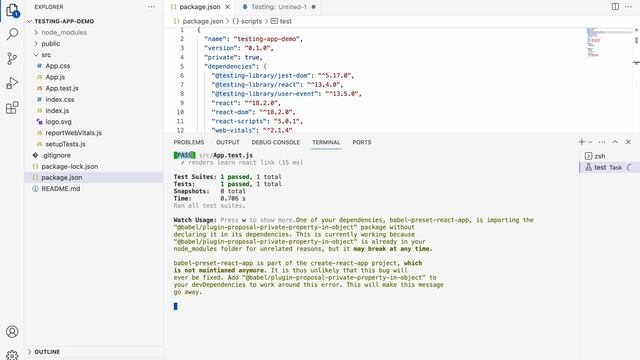
Task: Click scripts in the breadcrumb
Action: 251,21
